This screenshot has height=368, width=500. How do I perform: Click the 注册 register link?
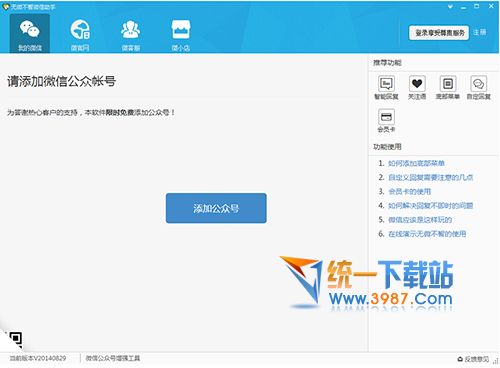pos(479,32)
